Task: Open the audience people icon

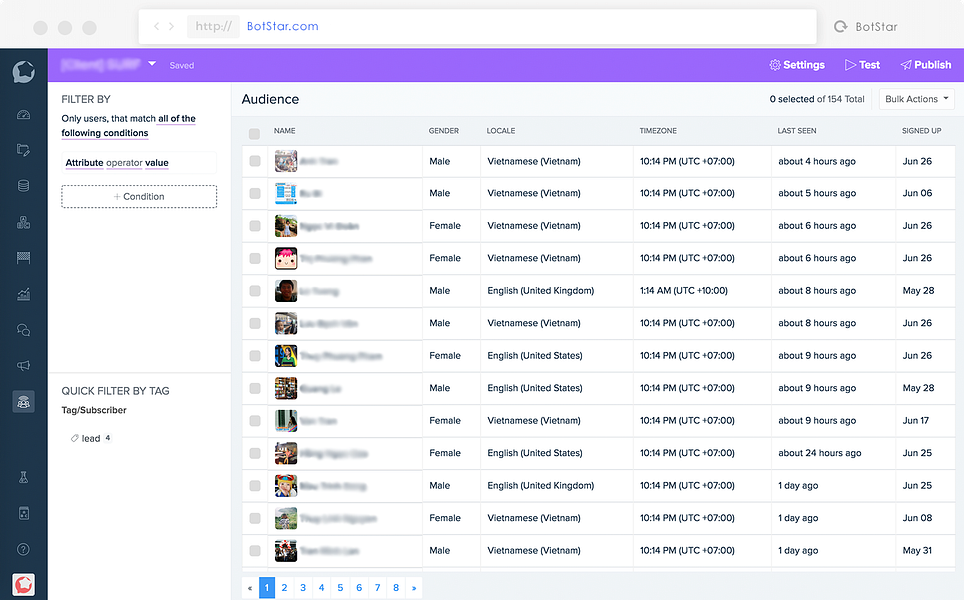Action: [23, 402]
